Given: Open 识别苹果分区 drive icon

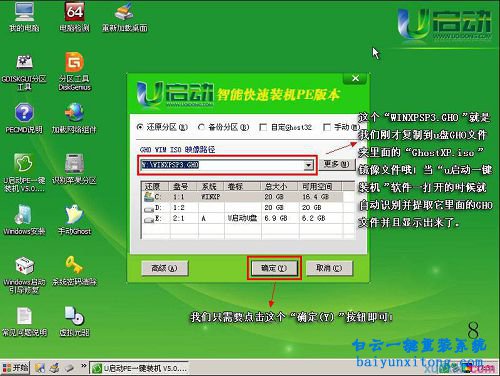Looking at the screenshot, I should [x=74, y=169].
